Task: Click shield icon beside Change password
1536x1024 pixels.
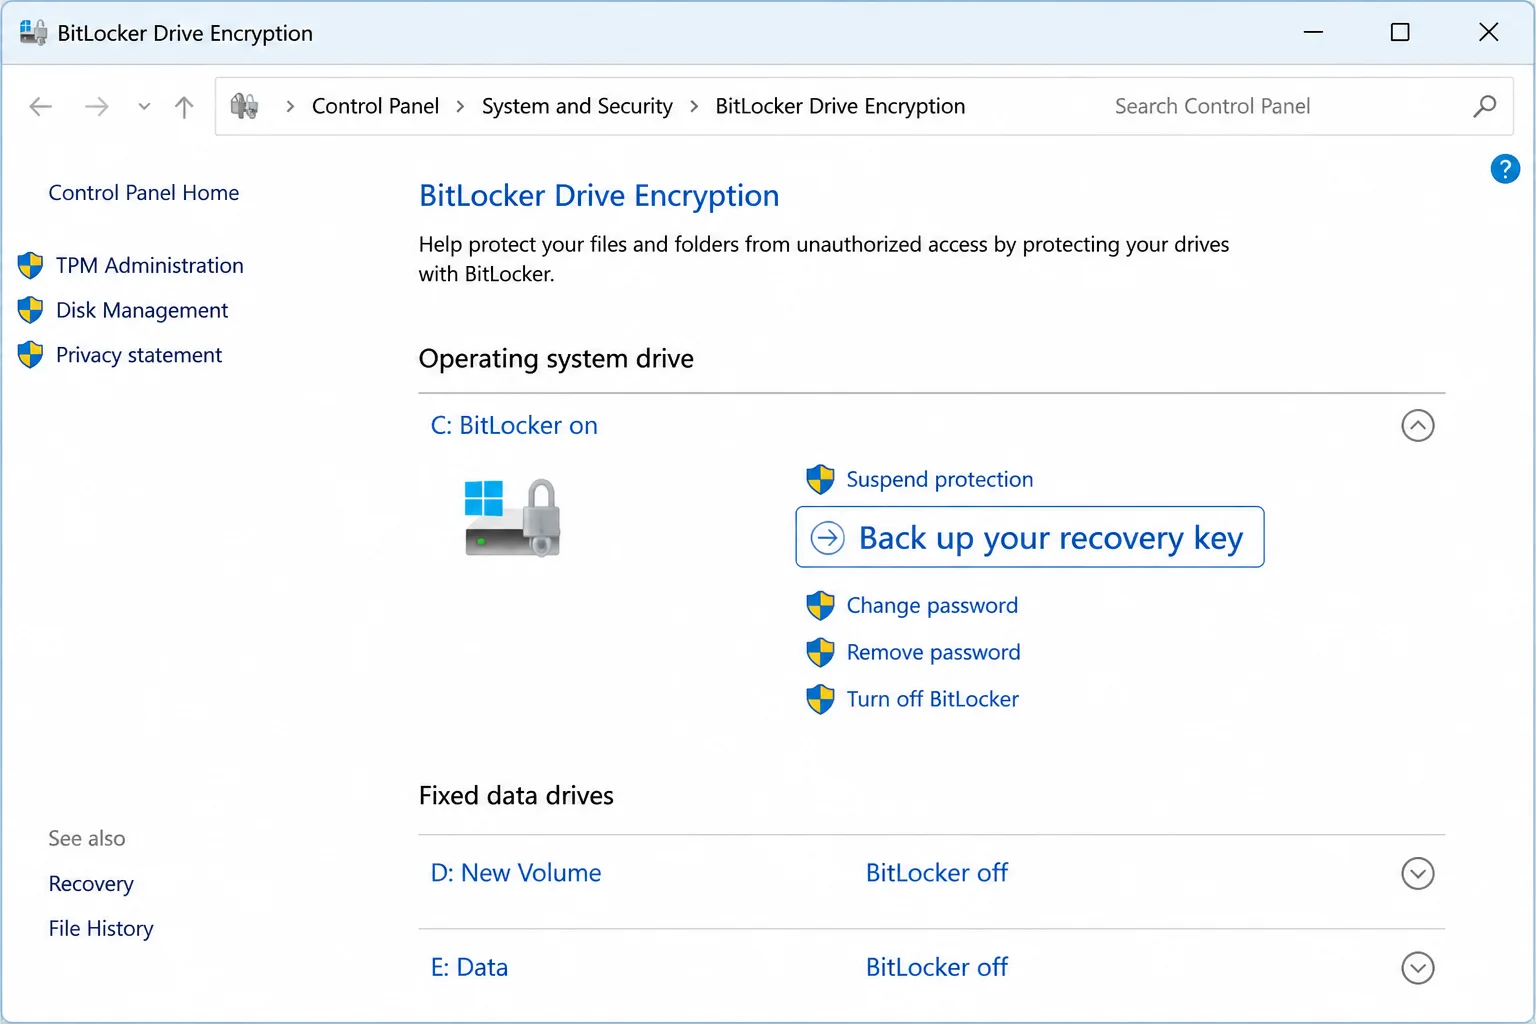Action: (x=820, y=605)
